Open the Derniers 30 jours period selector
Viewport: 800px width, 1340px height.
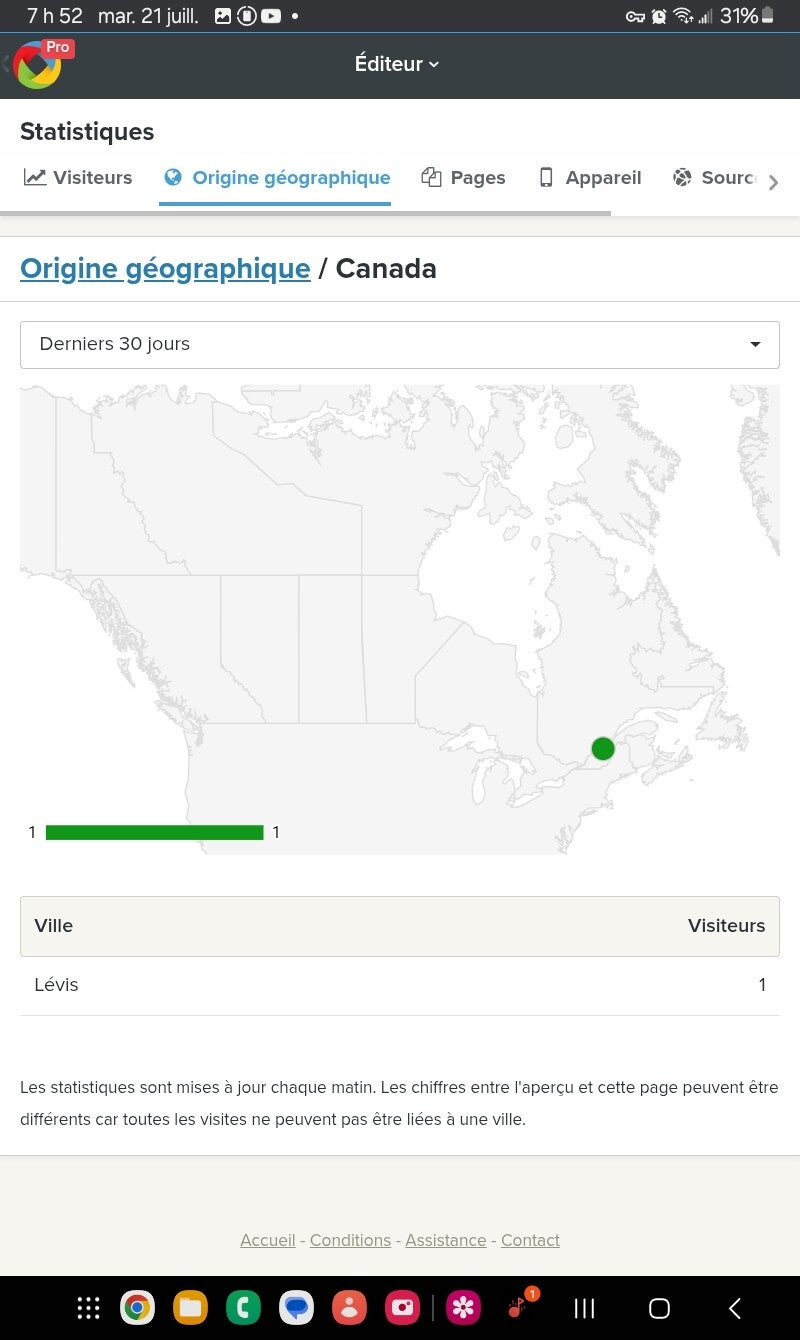[x=400, y=344]
